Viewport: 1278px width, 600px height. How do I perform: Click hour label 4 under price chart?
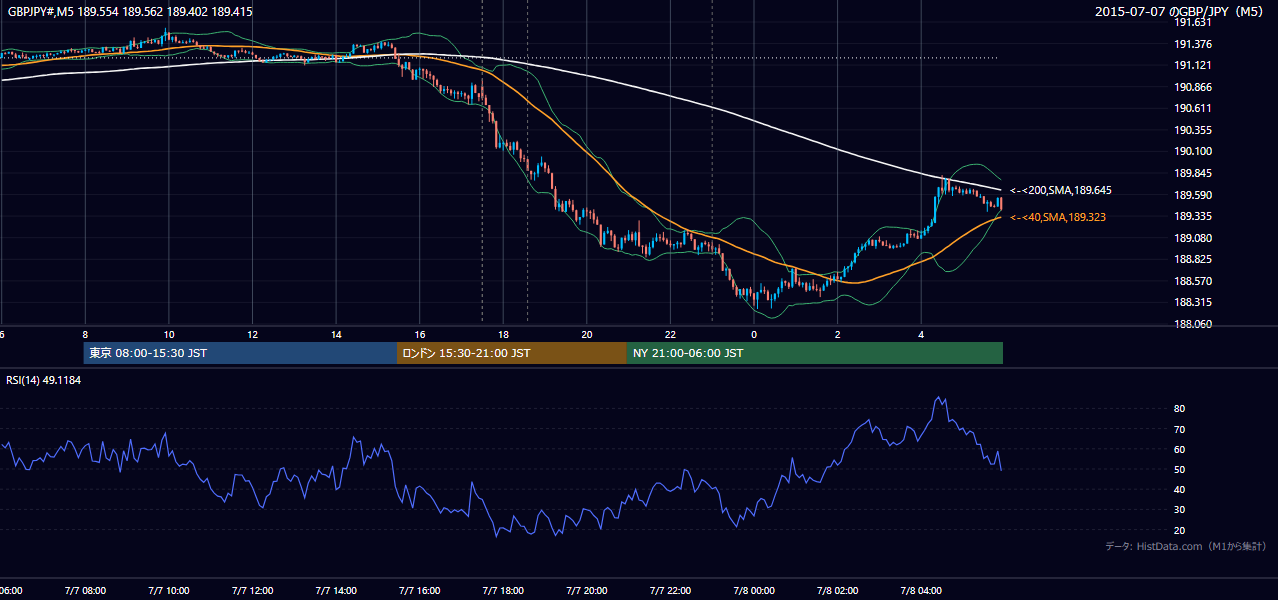pos(921,334)
